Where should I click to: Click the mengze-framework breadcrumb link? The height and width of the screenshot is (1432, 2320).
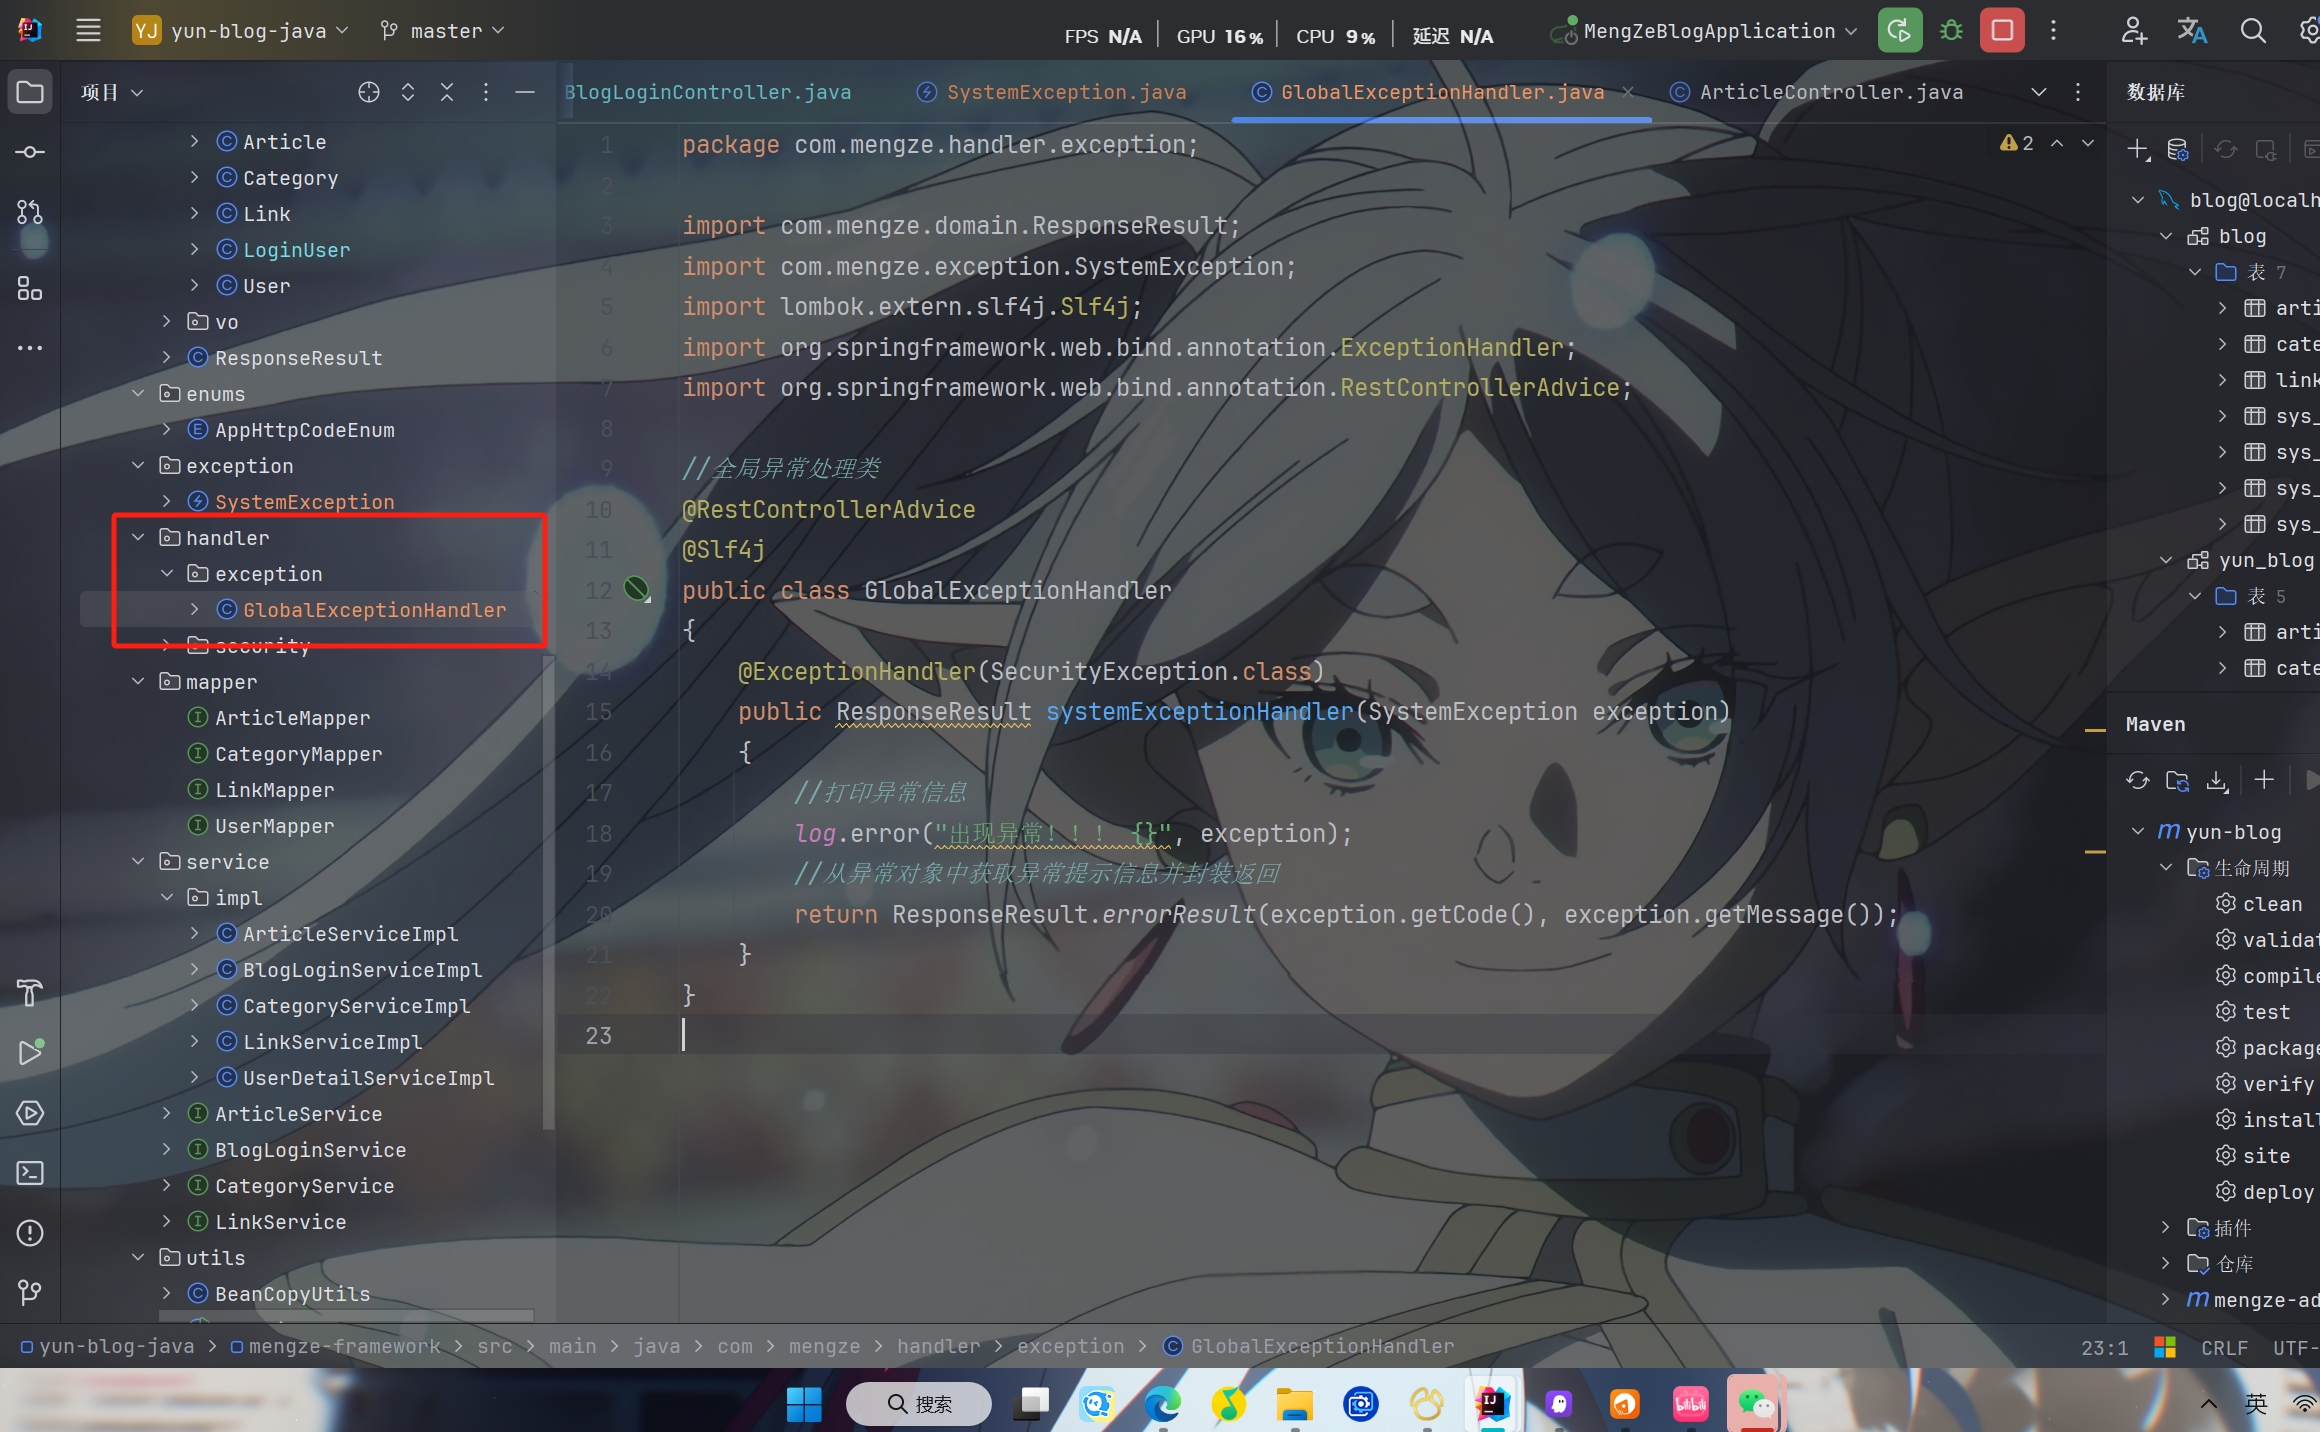tap(344, 1347)
